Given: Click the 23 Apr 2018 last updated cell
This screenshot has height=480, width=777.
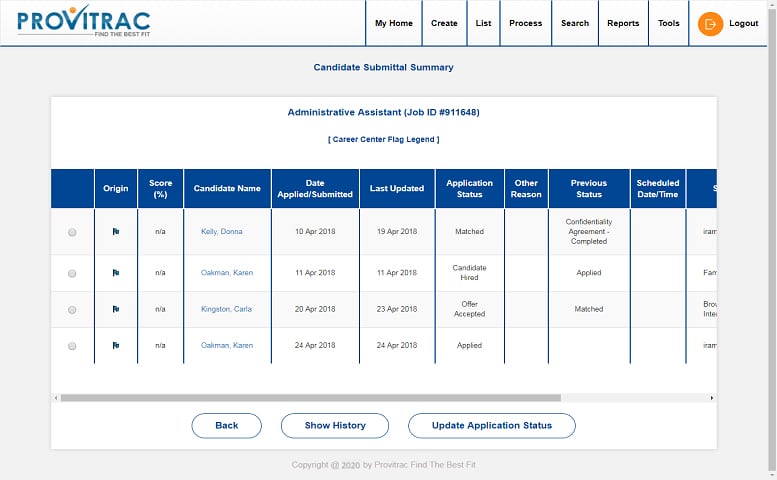Looking at the screenshot, I should pyautogui.click(x=397, y=309).
